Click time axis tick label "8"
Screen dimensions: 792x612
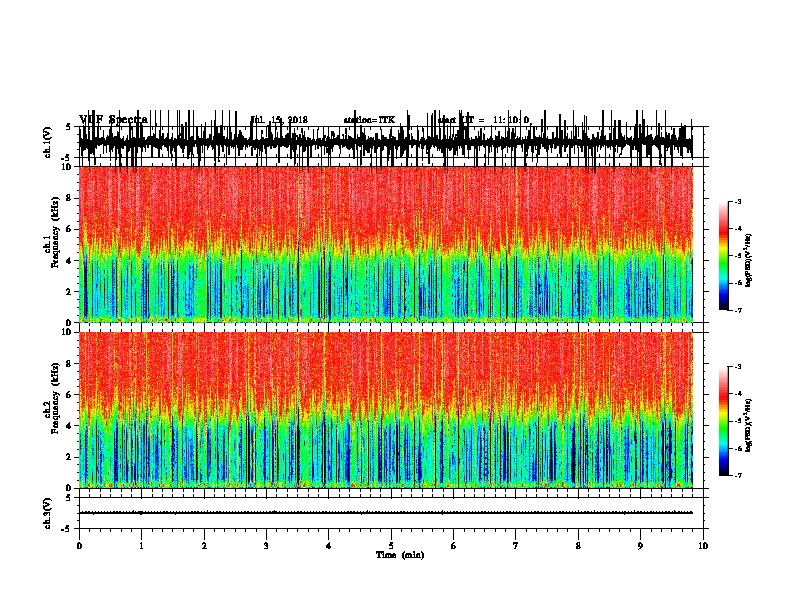coord(578,546)
